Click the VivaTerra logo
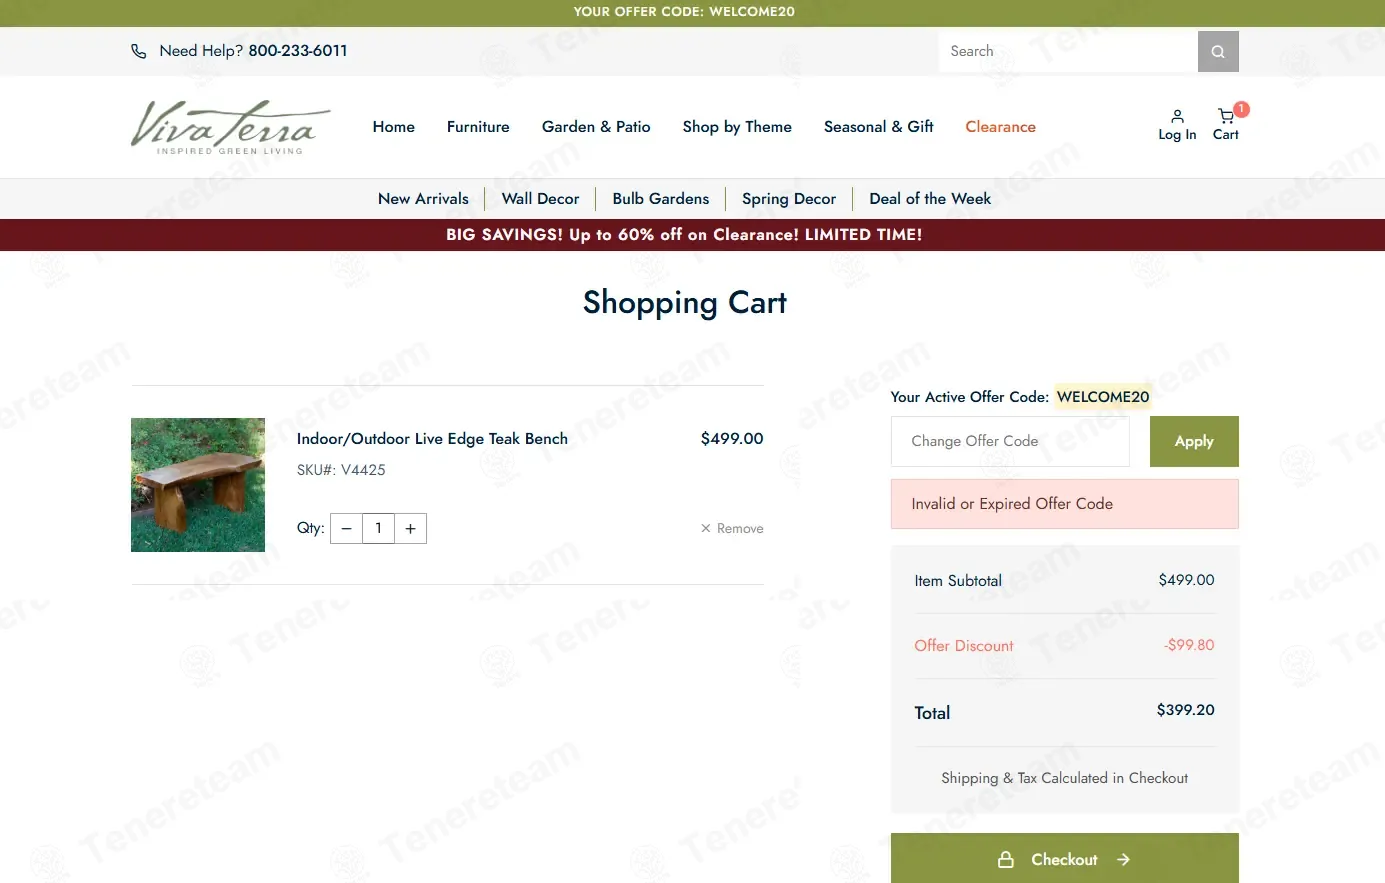 pyautogui.click(x=231, y=127)
